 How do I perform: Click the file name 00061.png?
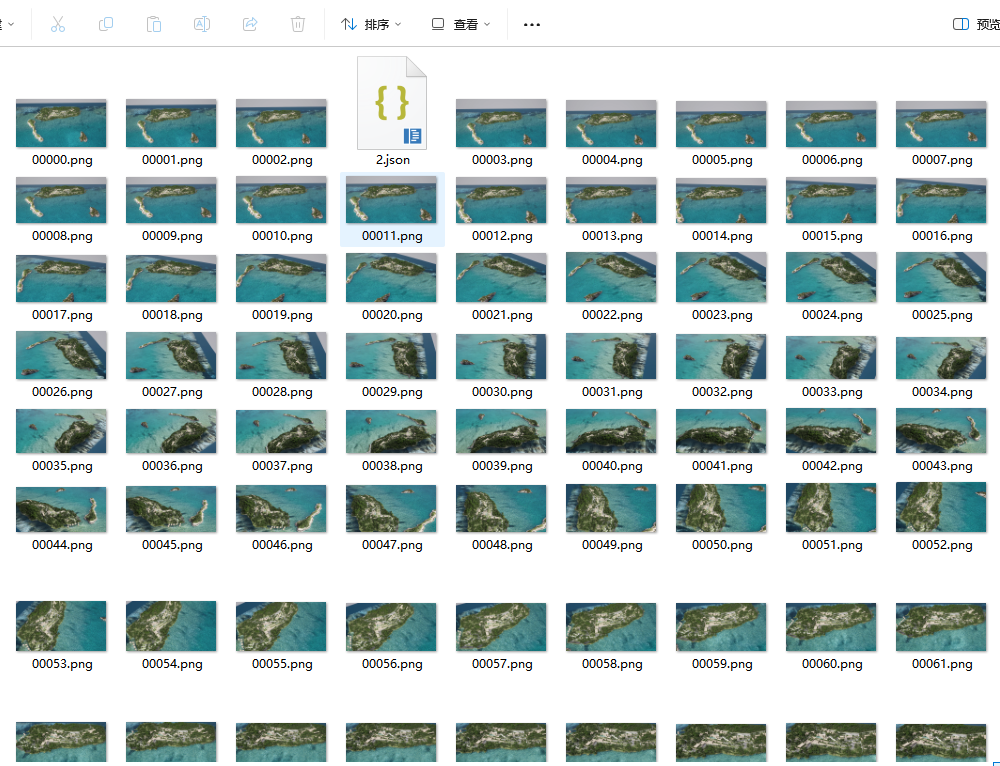[942, 664]
